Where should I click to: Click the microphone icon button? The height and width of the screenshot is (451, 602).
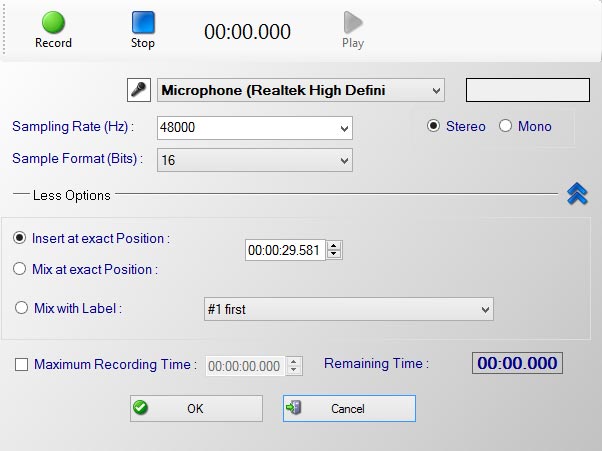(140, 90)
